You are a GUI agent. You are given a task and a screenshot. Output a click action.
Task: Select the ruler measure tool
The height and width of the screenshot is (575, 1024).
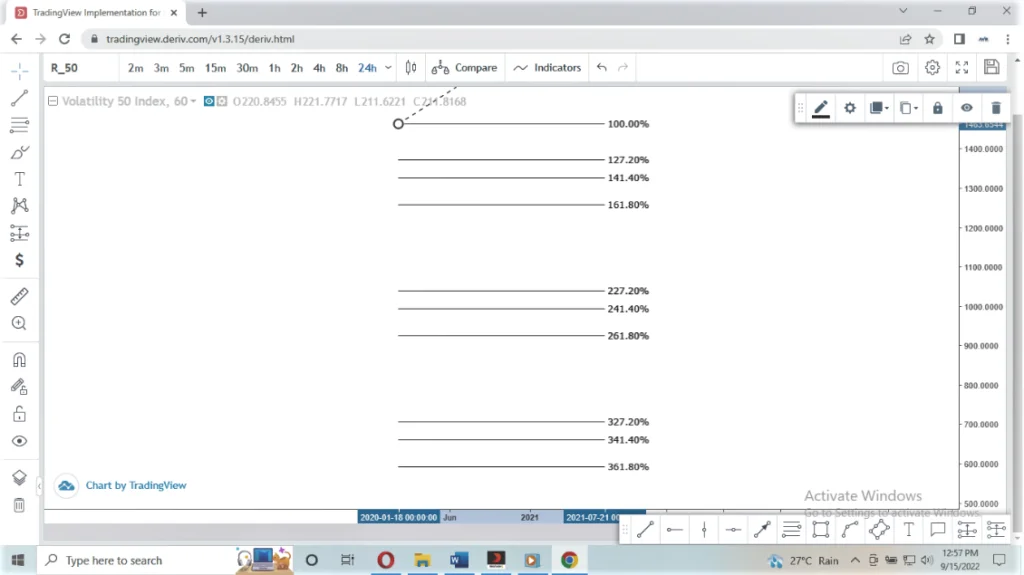tap(20, 297)
